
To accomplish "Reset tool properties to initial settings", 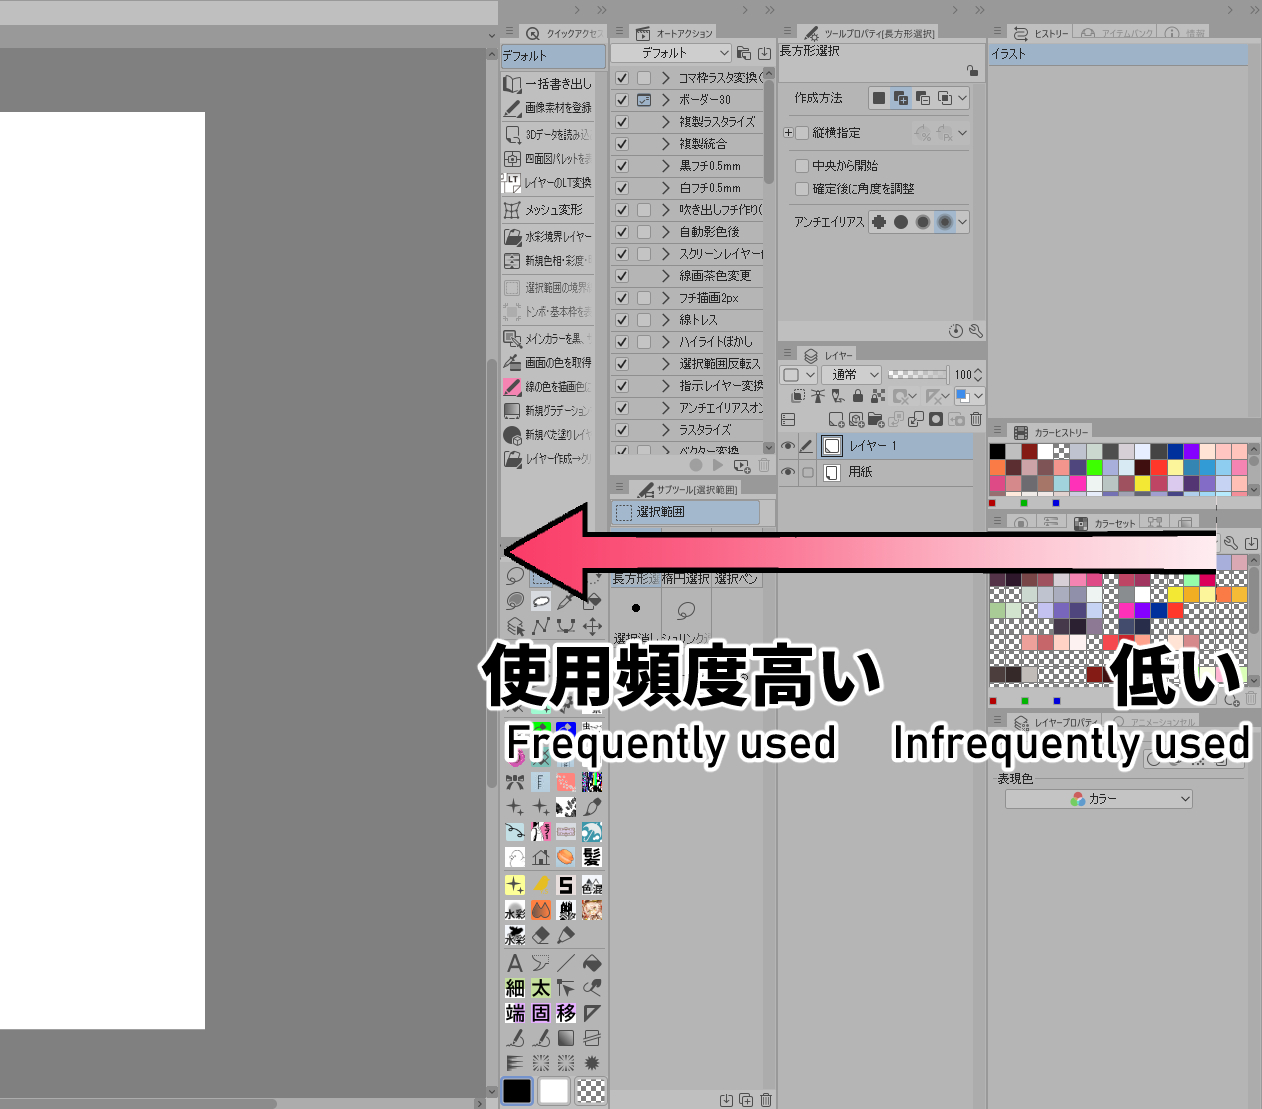I will [956, 331].
